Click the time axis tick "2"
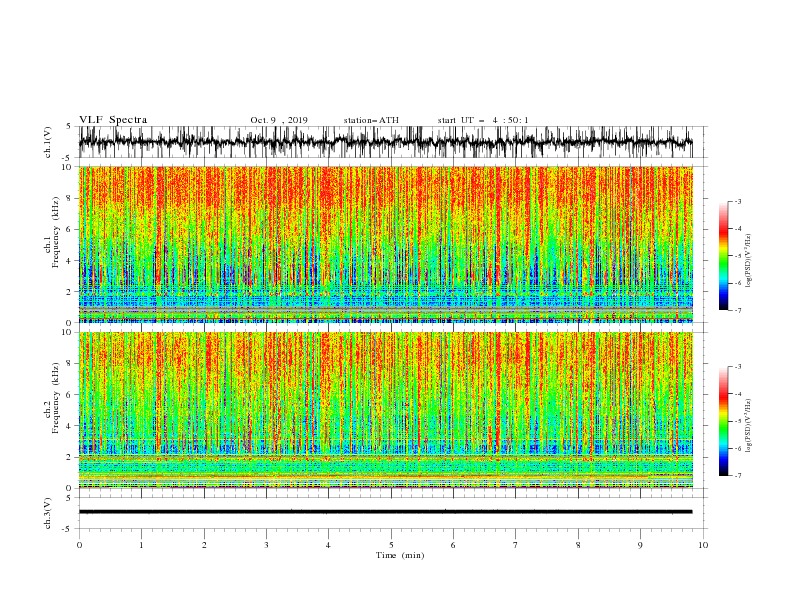This screenshot has height=612, width=792. pyautogui.click(x=204, y=545)
